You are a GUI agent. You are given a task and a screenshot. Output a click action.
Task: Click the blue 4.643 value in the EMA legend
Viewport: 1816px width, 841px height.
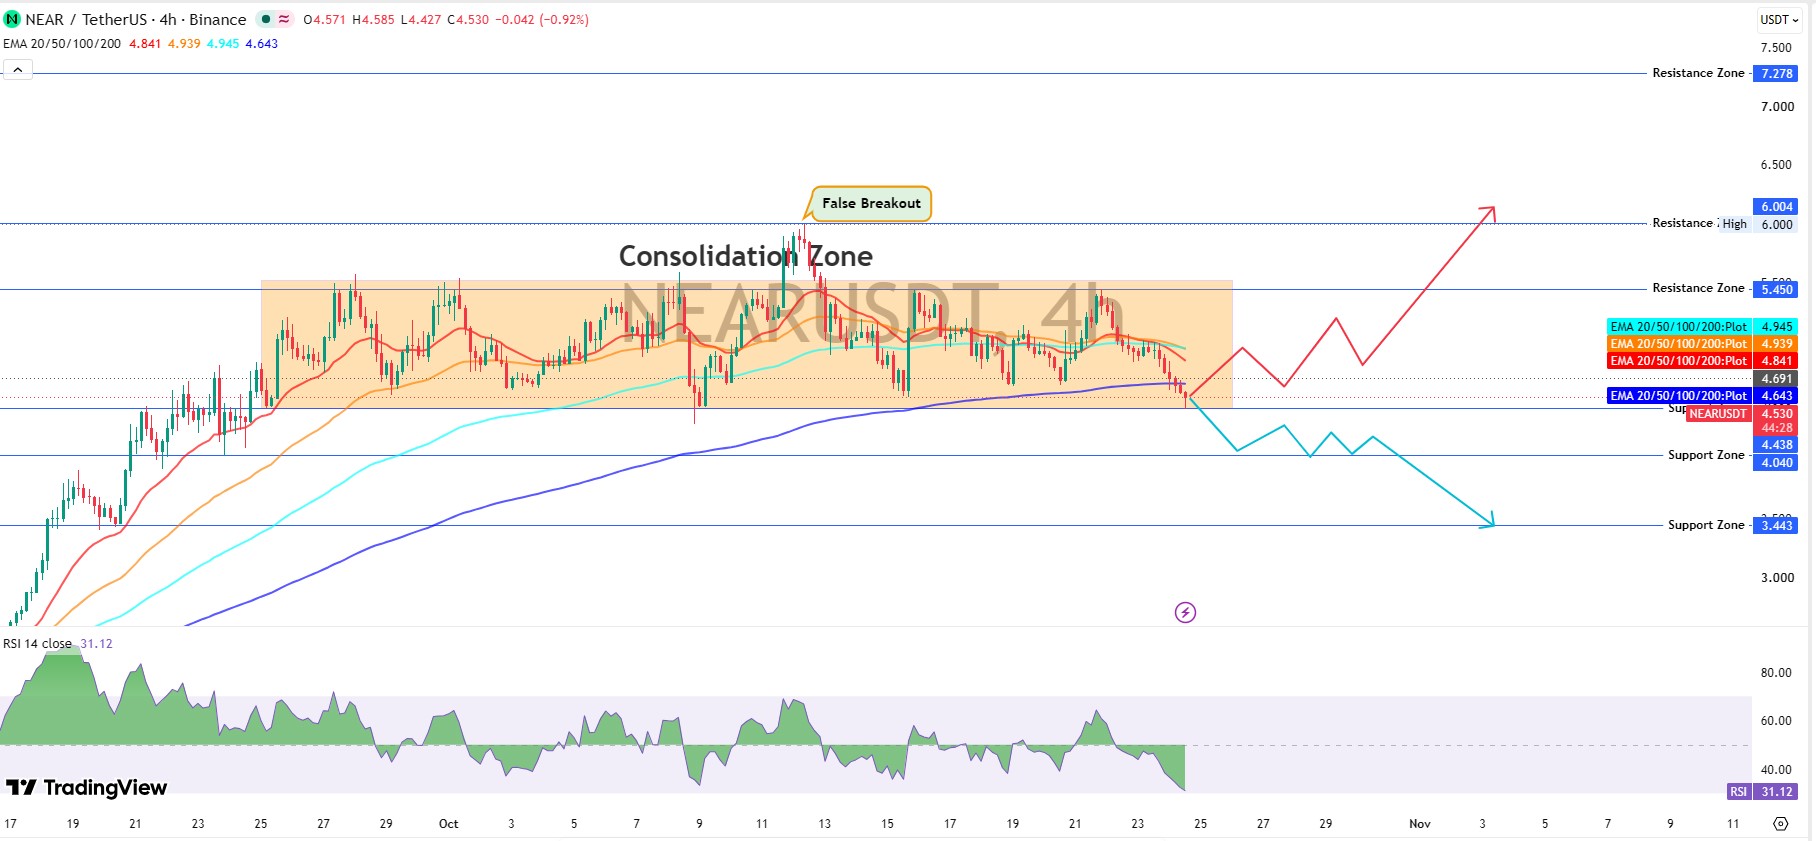tap(262, 44)
